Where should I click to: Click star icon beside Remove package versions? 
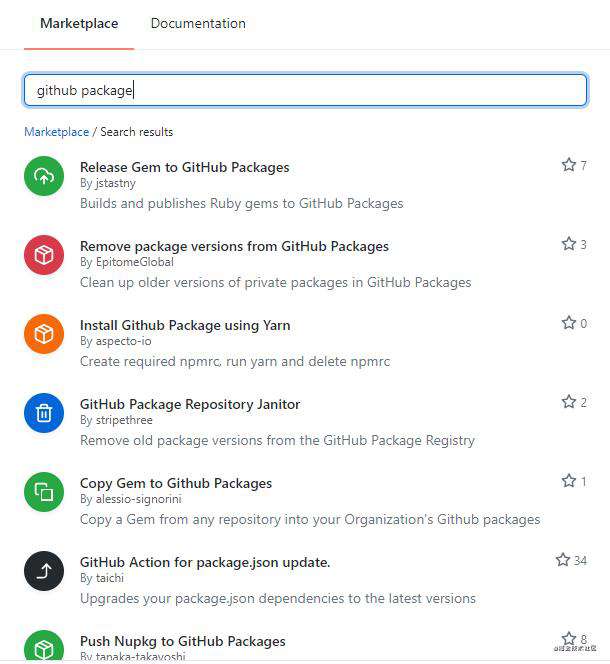(569, 244)
